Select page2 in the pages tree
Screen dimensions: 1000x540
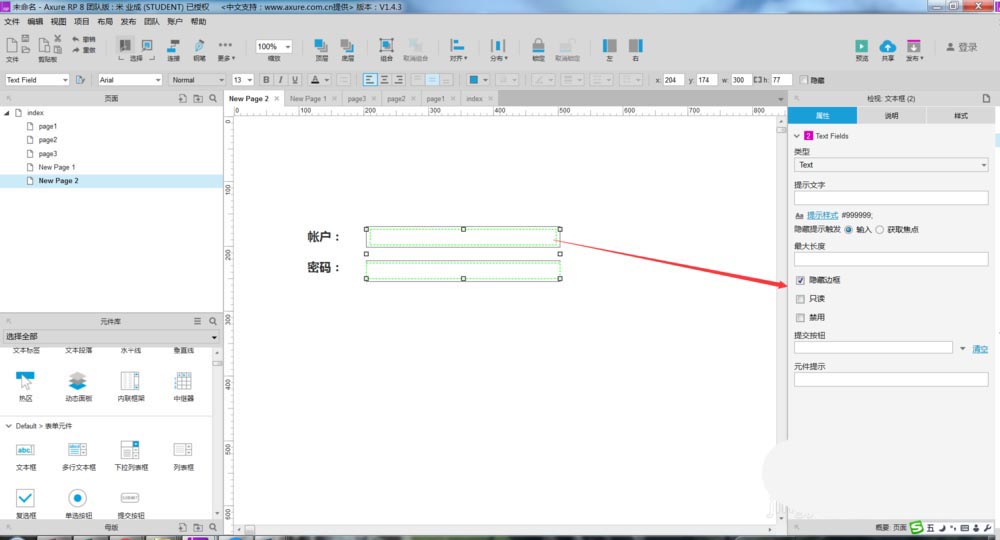pos(48,140)
